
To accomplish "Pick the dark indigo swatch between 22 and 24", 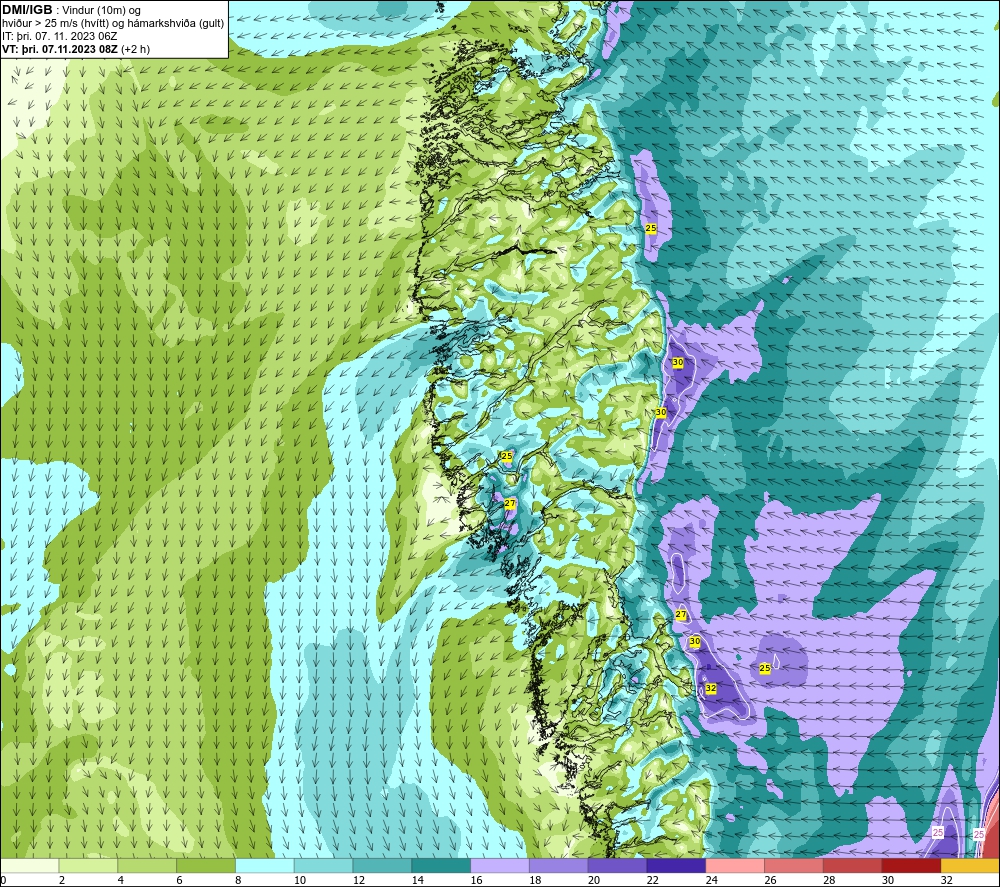I will click(676, 866).
